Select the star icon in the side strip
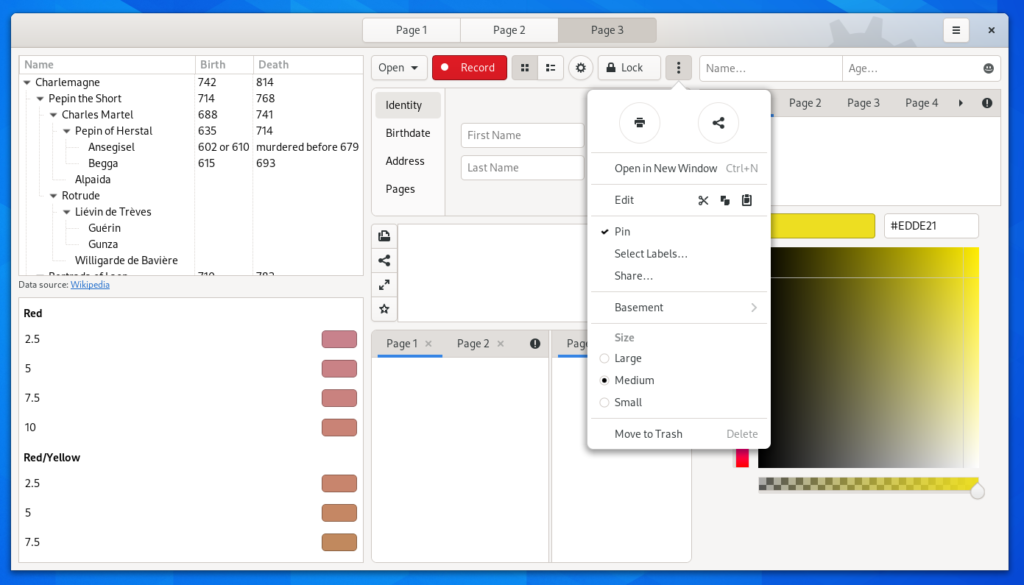The image size is (1024, 585). pos(385,309)
